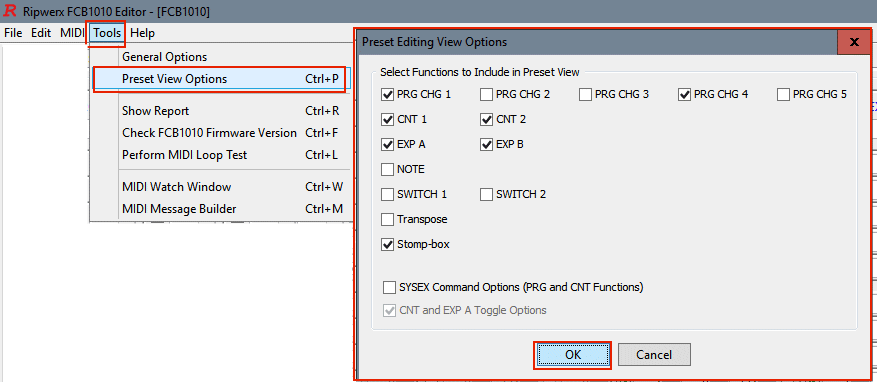The width and height of the screenshot is (877, 382).
Task: Enable the SWITCH 2 checkbox
Action: [486, 195]
